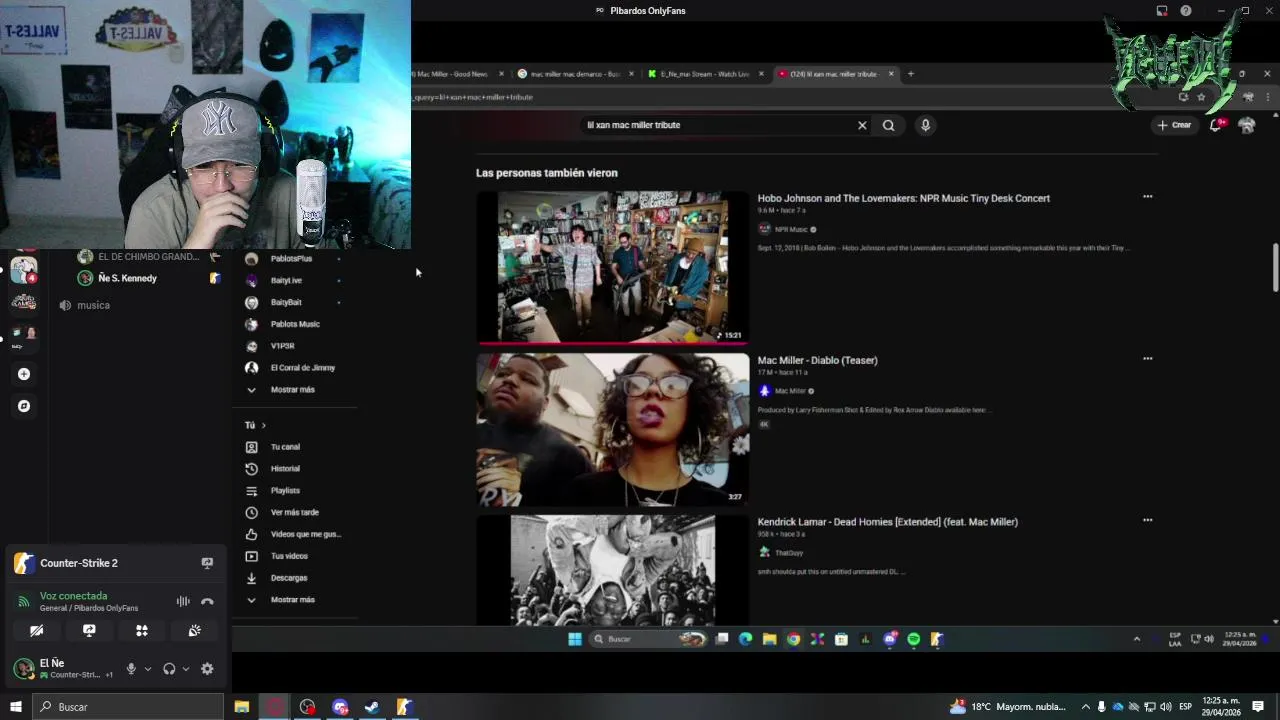Open Steam from the Windows taskbar

tap(372, 707)
